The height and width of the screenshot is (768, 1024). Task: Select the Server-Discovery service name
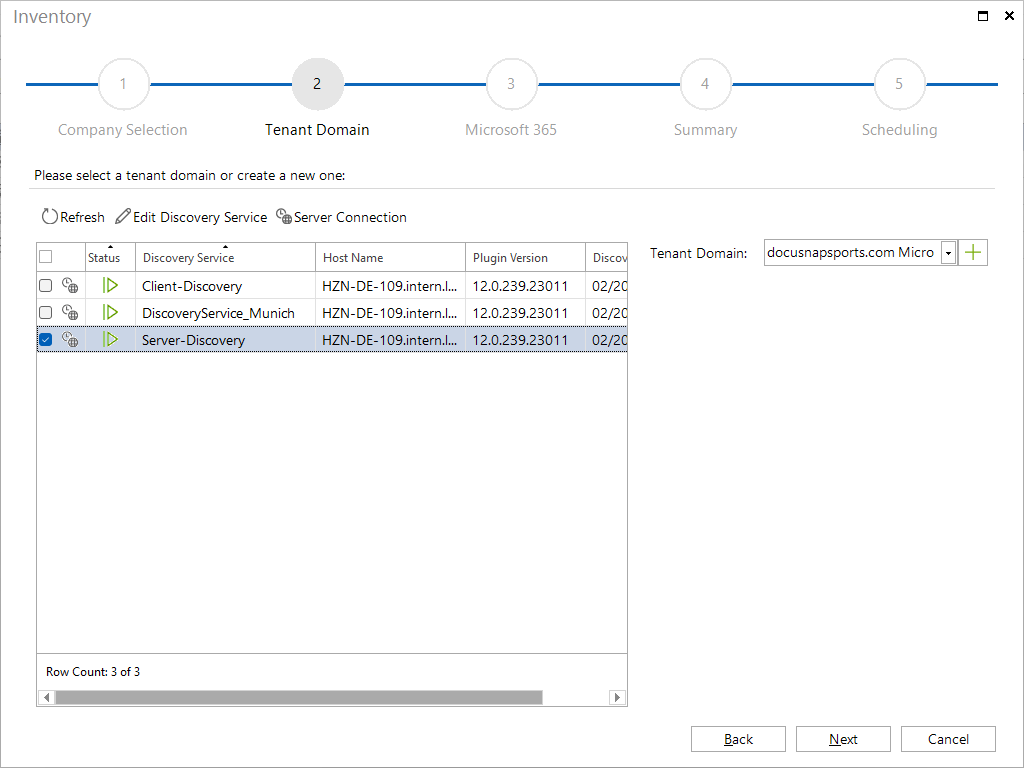193,340
